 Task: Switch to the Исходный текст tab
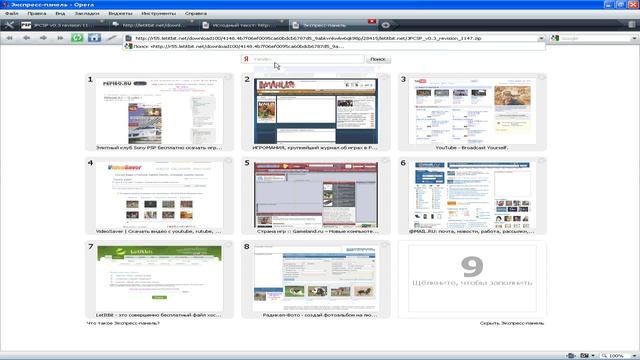click(x=243, y=25)
